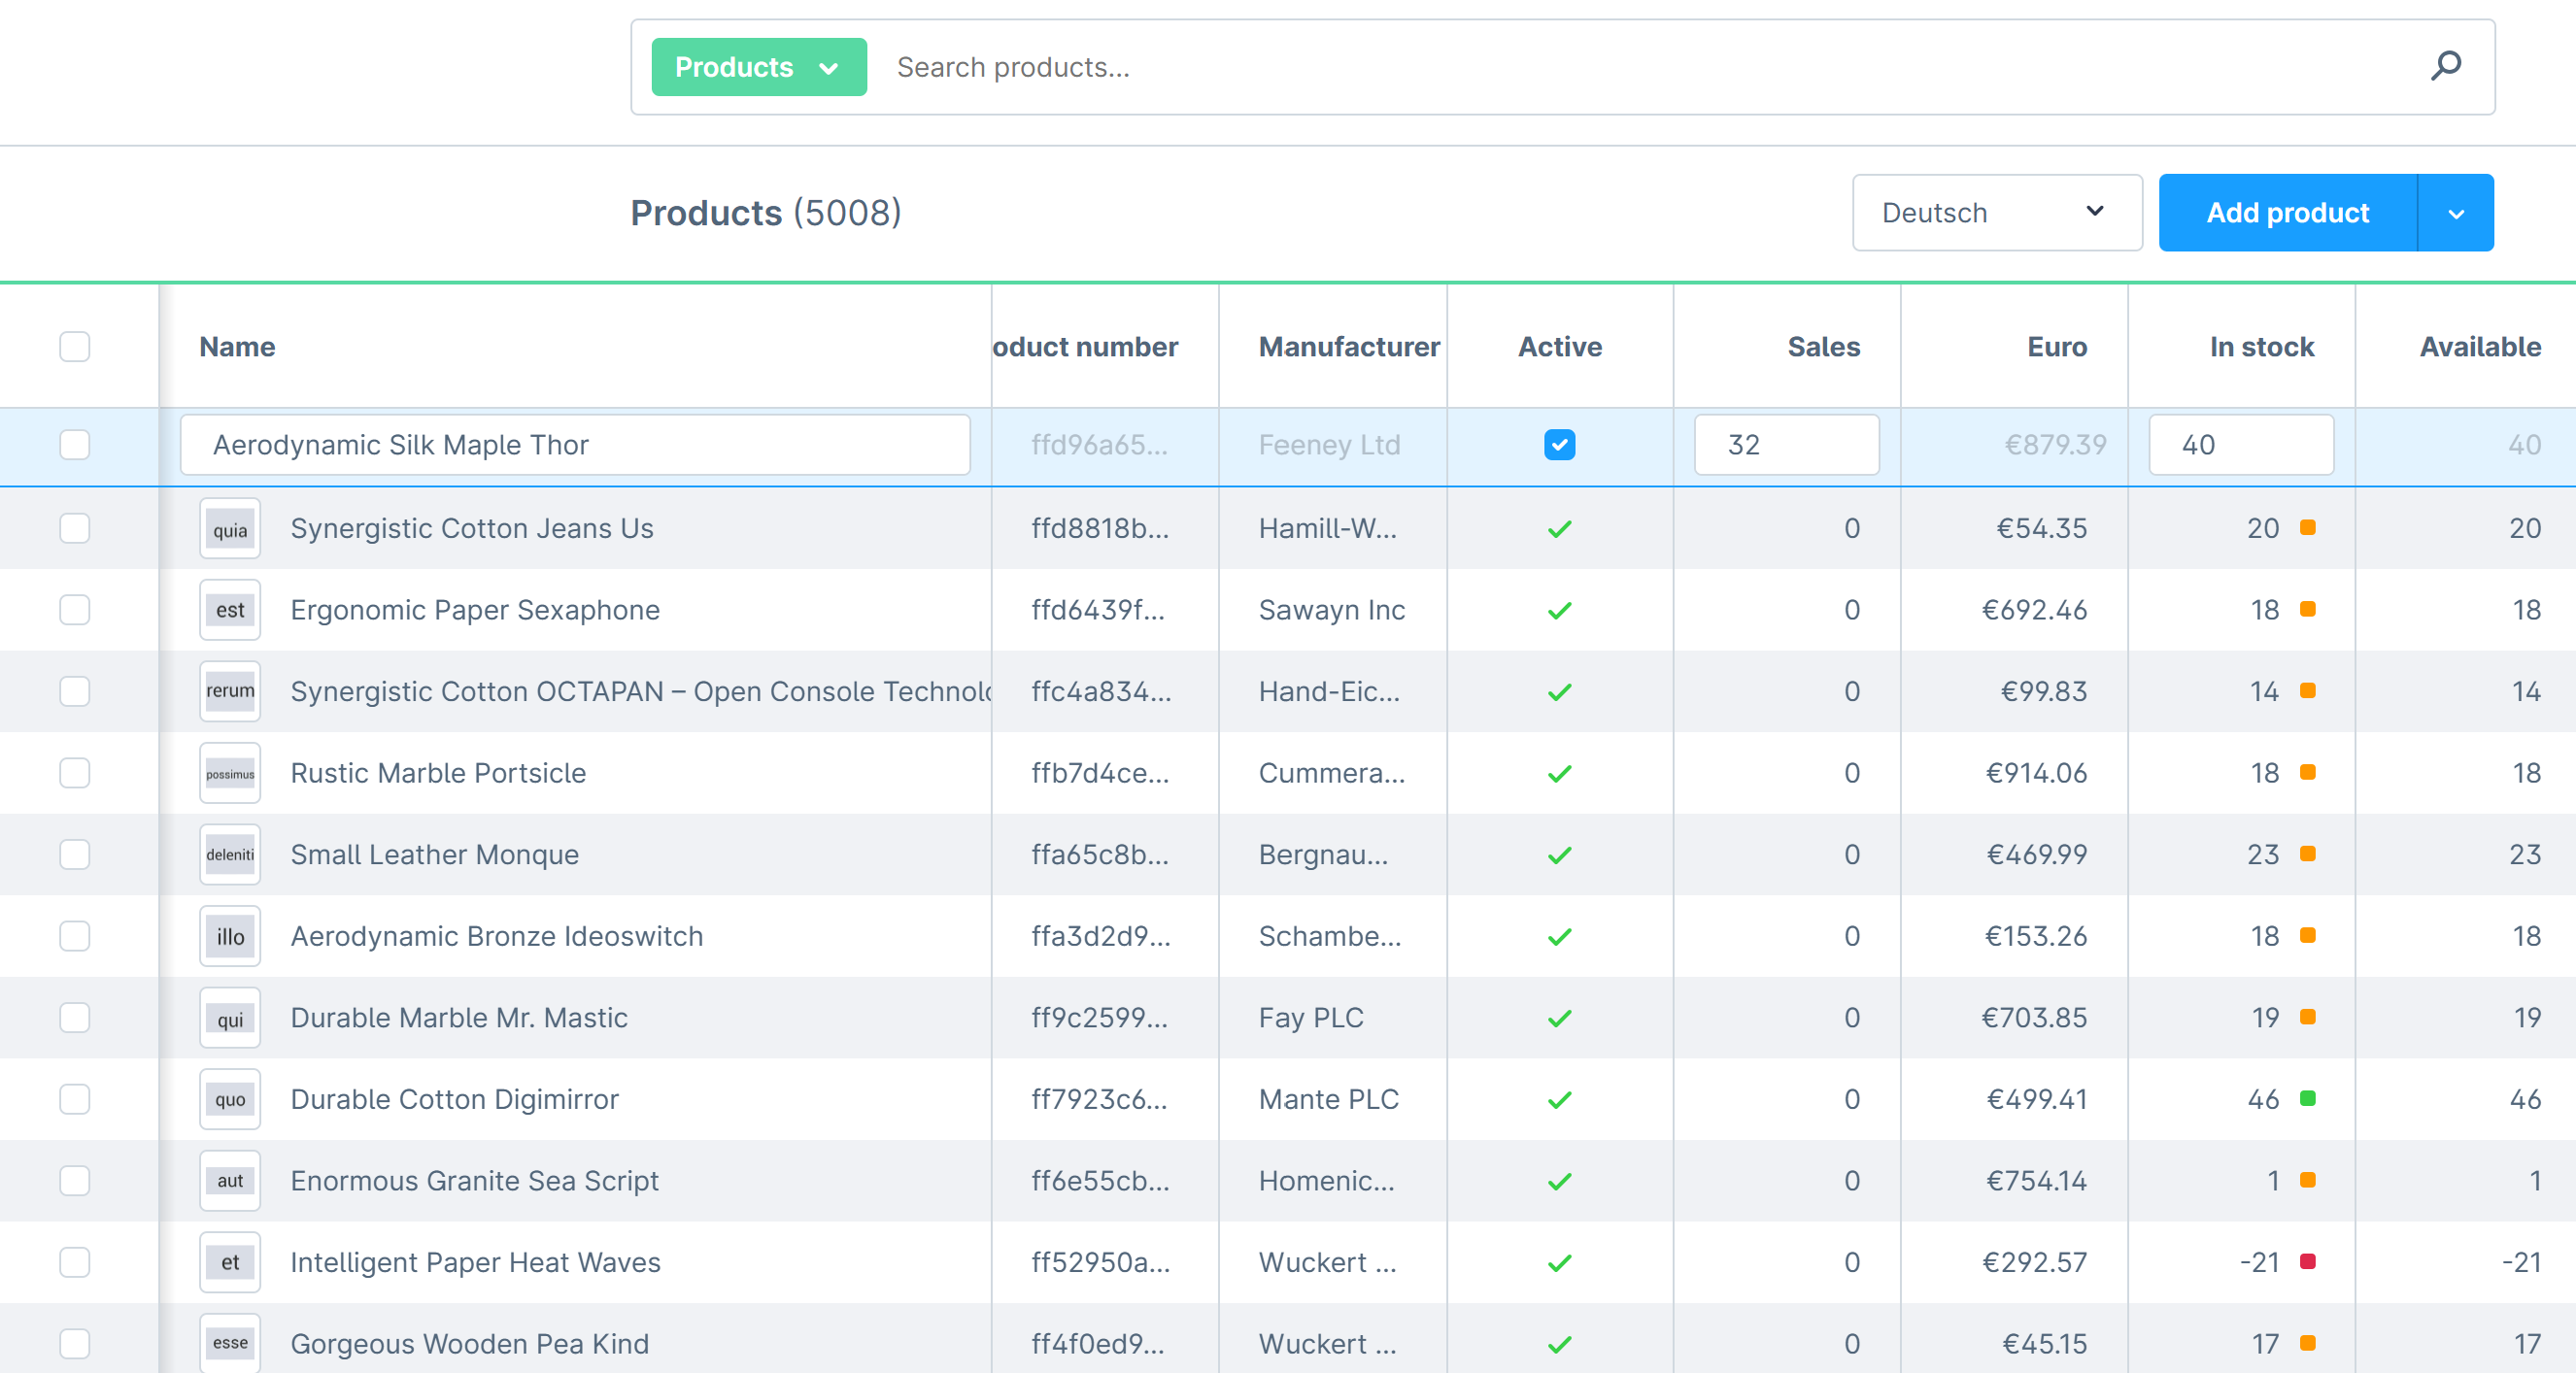Check the Aerodynamic Bronze Ideoswitch row checkbox
Screen dimensions: 2576x1373
pyautogui.click(x=75, y=935)
